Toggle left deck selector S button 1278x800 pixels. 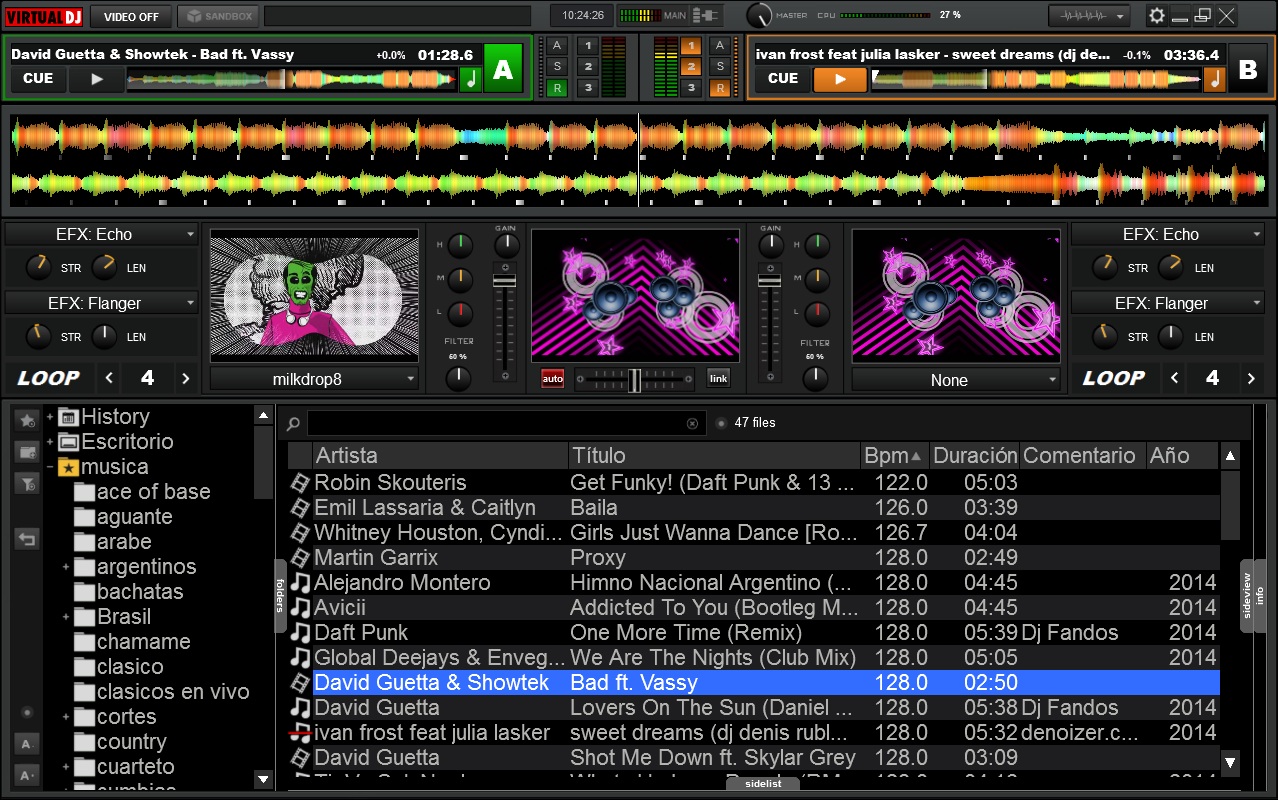pyautogui.click(x=557, y=67)
